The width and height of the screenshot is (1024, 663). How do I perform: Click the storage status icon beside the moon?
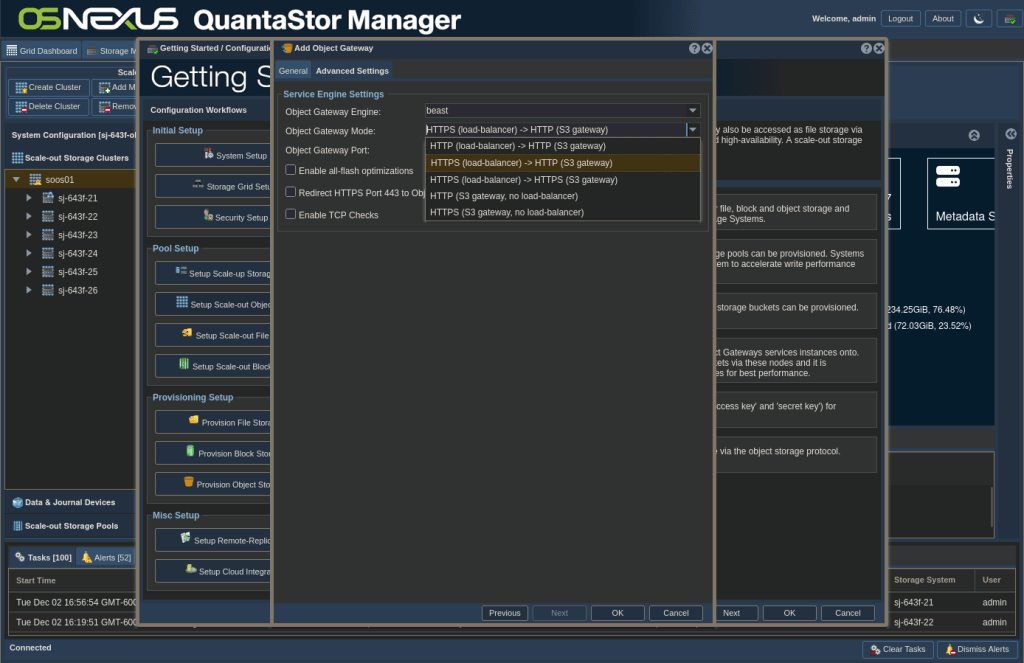1006,19
